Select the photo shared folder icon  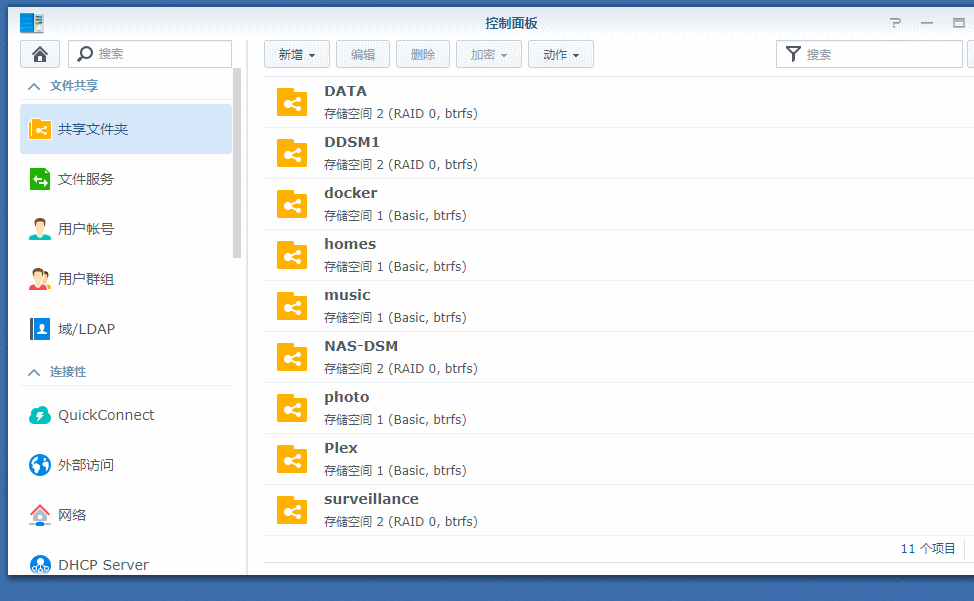[x=292, y=409]
